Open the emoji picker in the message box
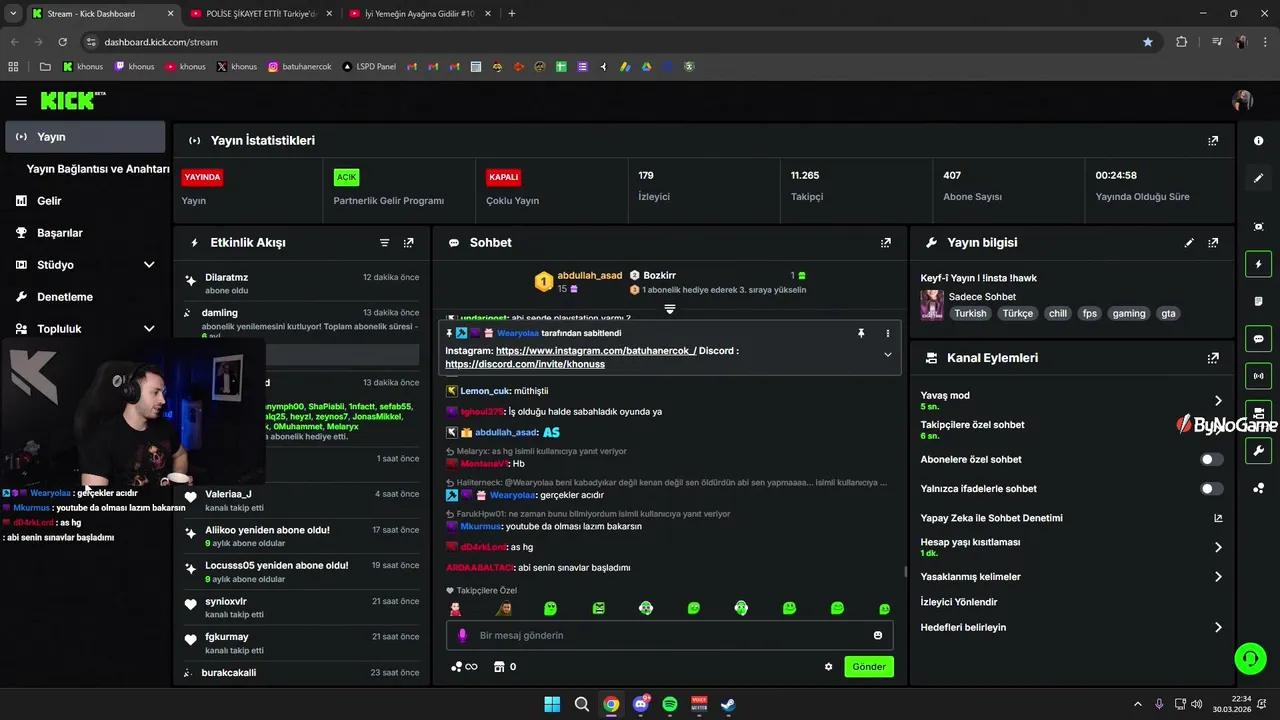The width and height of the screenshot is (1280, 720). [878, 635]
